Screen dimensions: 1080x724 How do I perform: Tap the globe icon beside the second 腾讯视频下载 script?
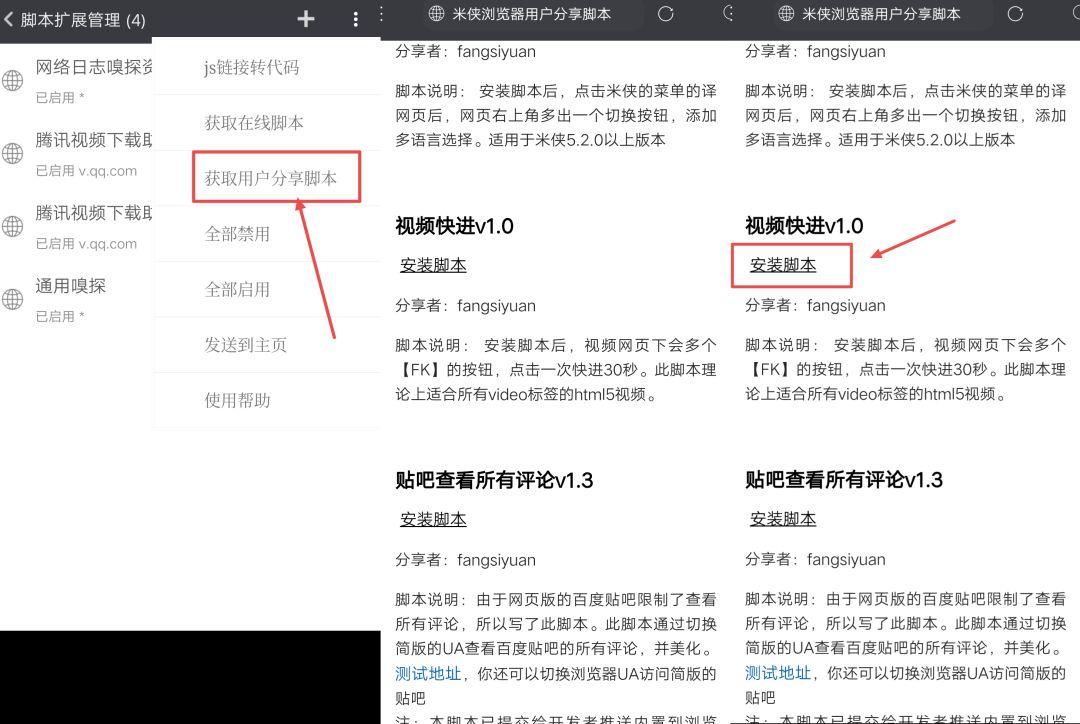(x=14, y=227)
